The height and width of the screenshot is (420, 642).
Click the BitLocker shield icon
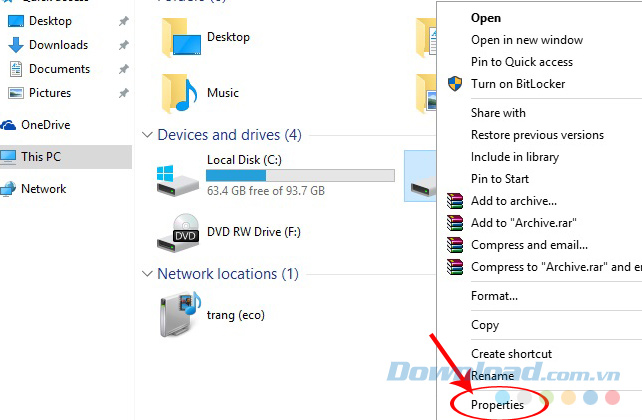coord(455,84)
